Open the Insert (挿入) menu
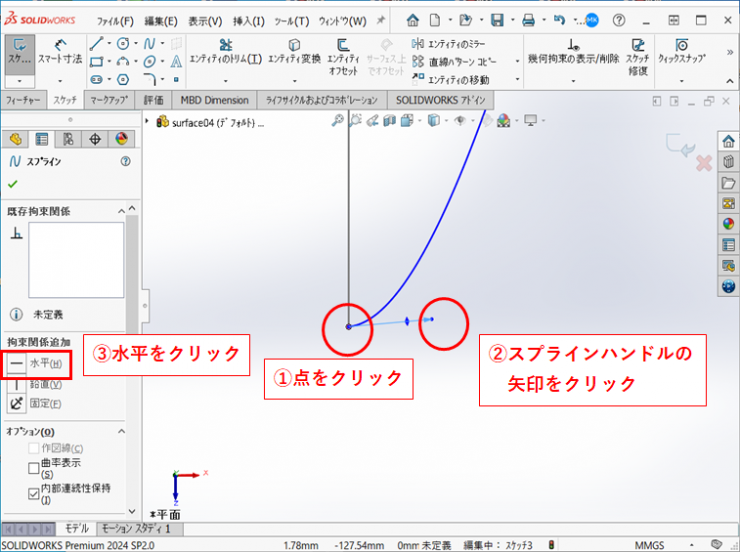 pyautogui.click(x=249, y=20)
